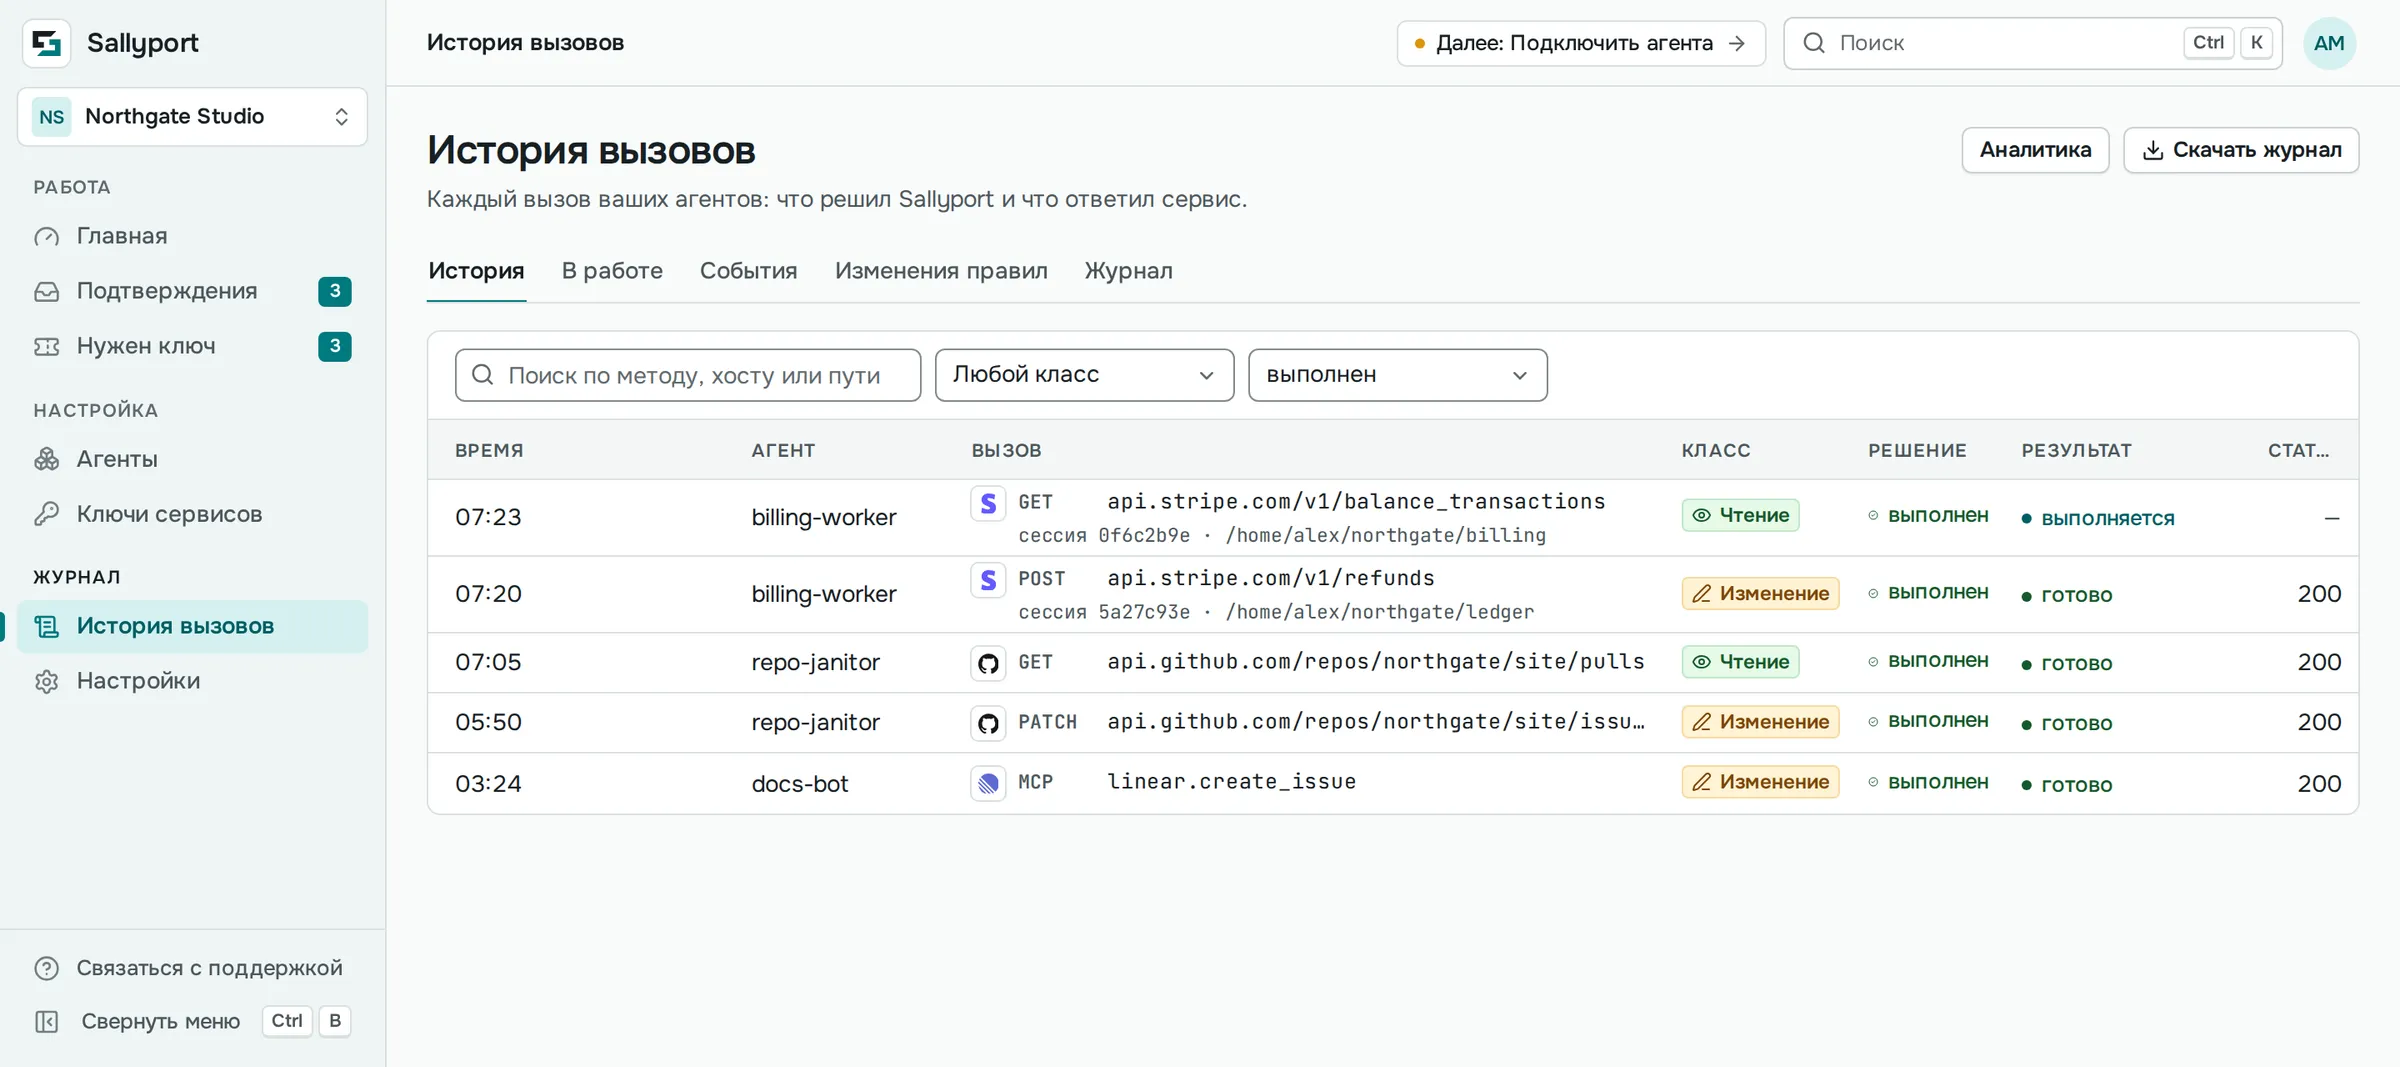The image size is (2400, 1067).
Task: Click the support help circle icon
Action: pos(47,968)
